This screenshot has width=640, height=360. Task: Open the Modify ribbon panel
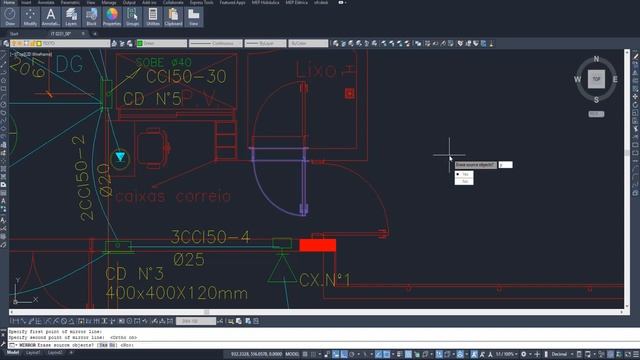click(30, 17)
